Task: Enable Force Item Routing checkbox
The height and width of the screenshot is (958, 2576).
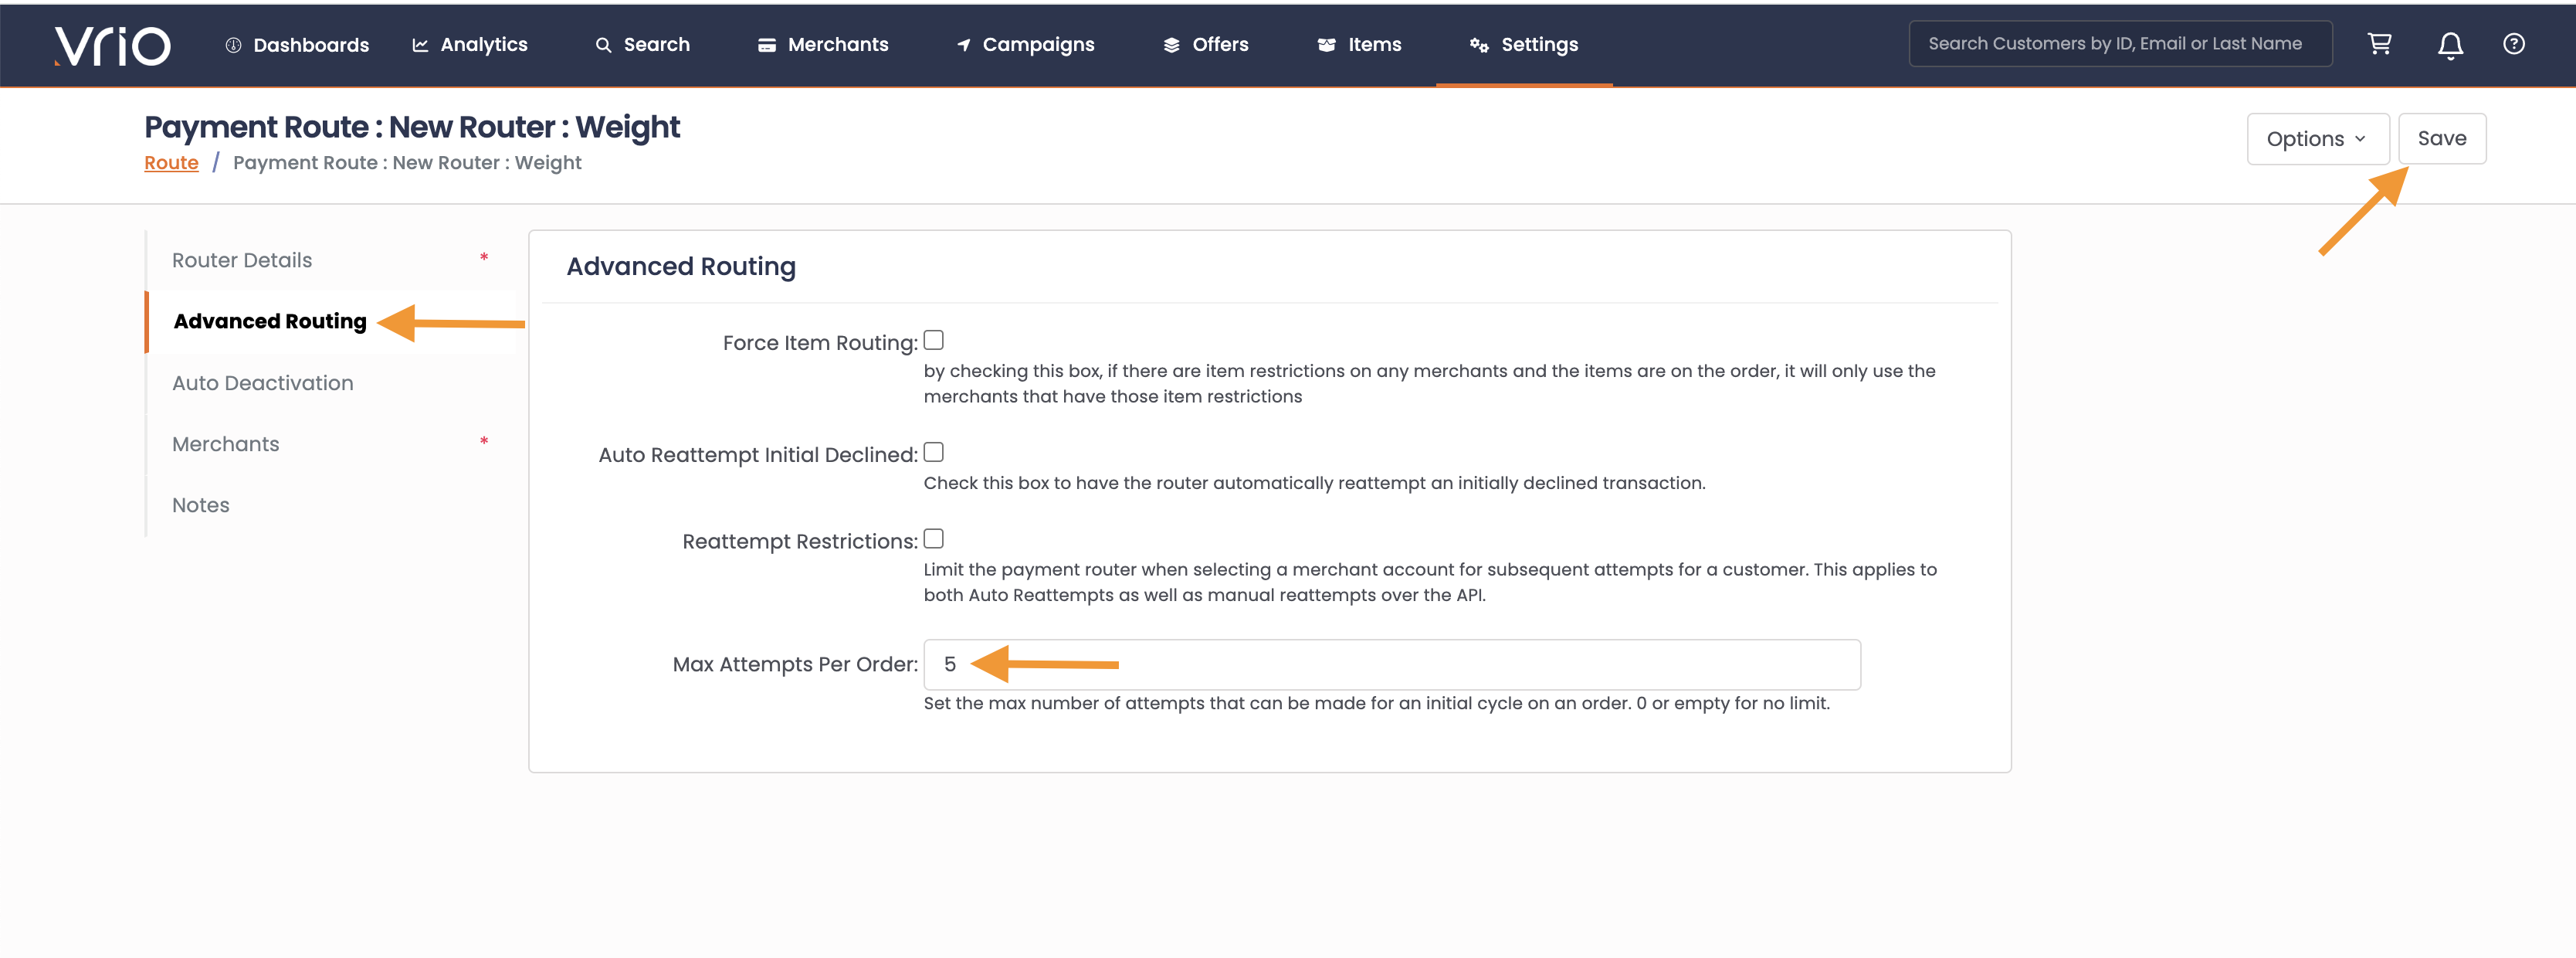Action: 933,341
